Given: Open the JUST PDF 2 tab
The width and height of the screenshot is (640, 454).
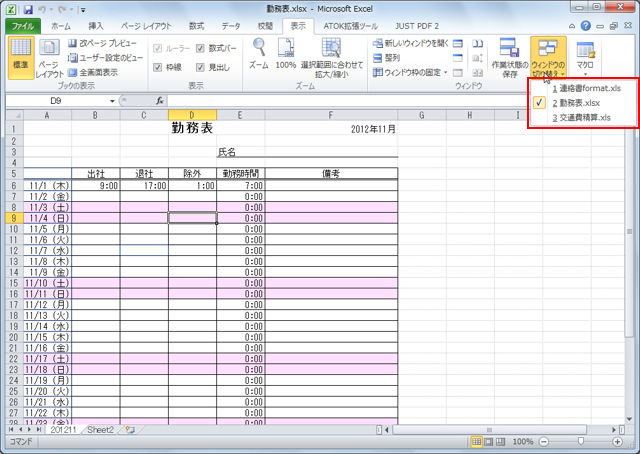Looking at the screenshot, I should coord(417,26).
